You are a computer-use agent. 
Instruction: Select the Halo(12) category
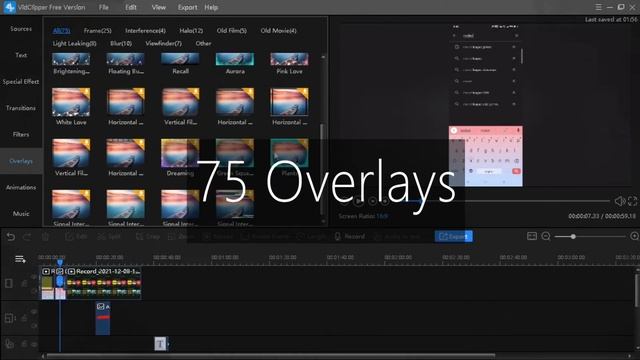(191, 31)
